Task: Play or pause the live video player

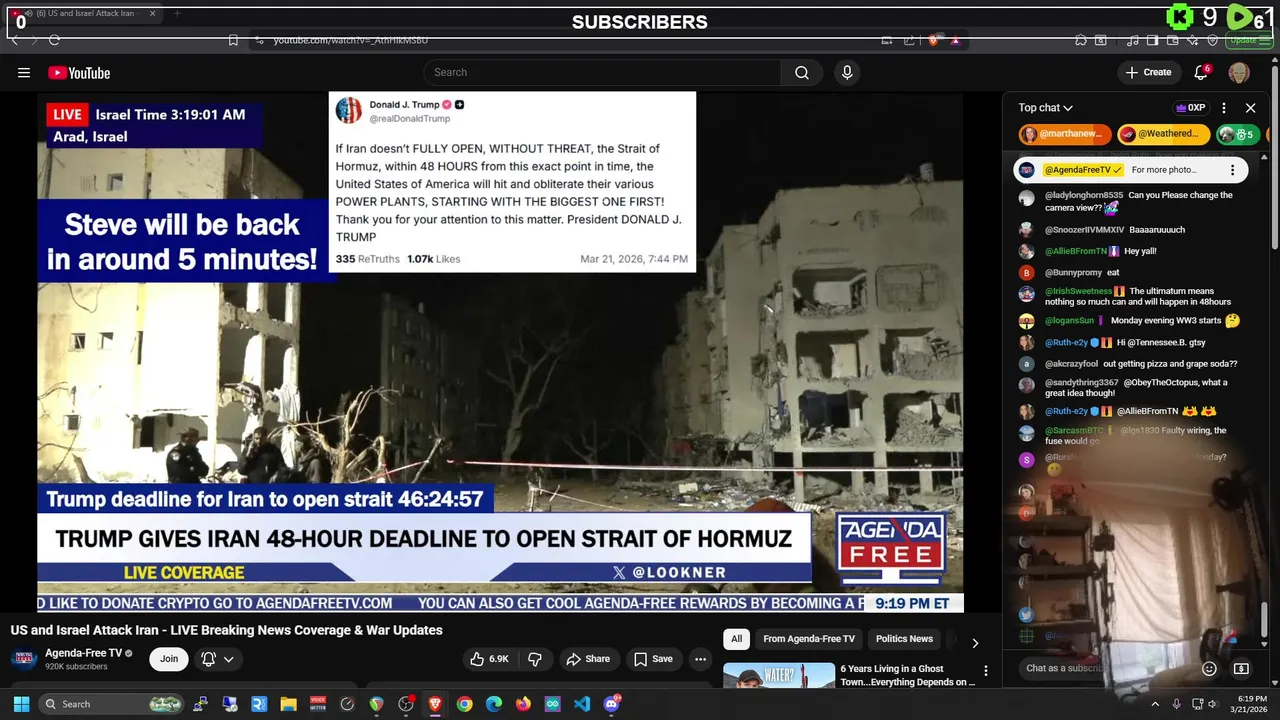Action: 500,352
